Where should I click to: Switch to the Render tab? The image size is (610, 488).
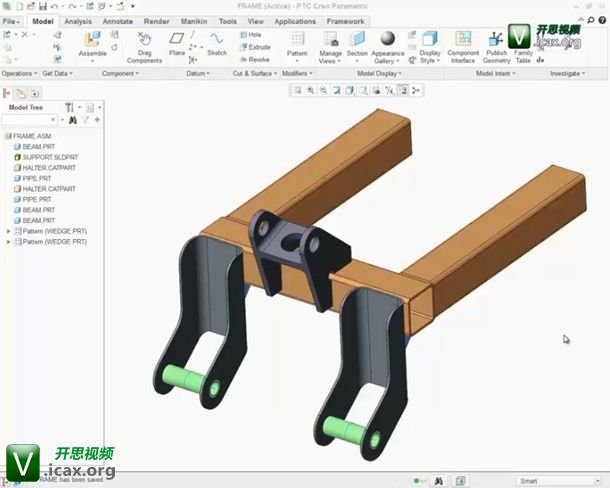[x=156, y=21]
